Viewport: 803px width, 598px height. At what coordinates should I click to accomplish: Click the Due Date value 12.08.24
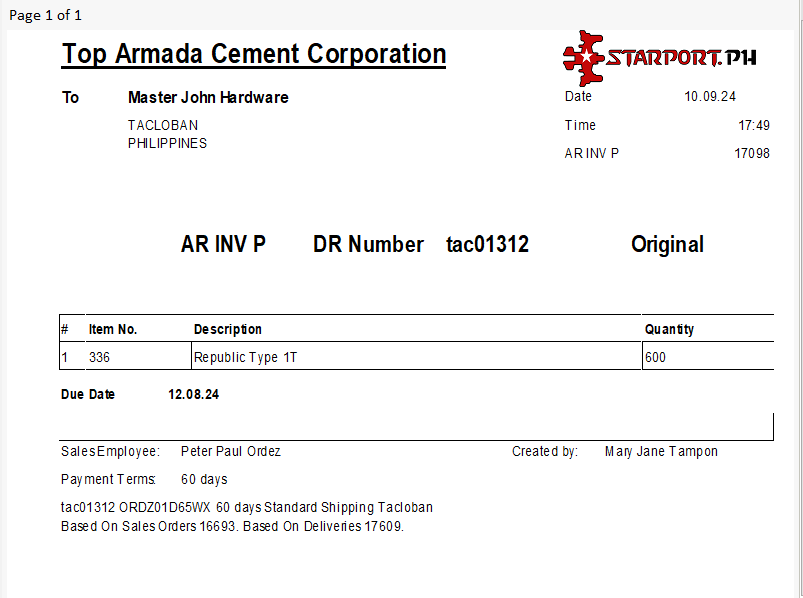194,394
